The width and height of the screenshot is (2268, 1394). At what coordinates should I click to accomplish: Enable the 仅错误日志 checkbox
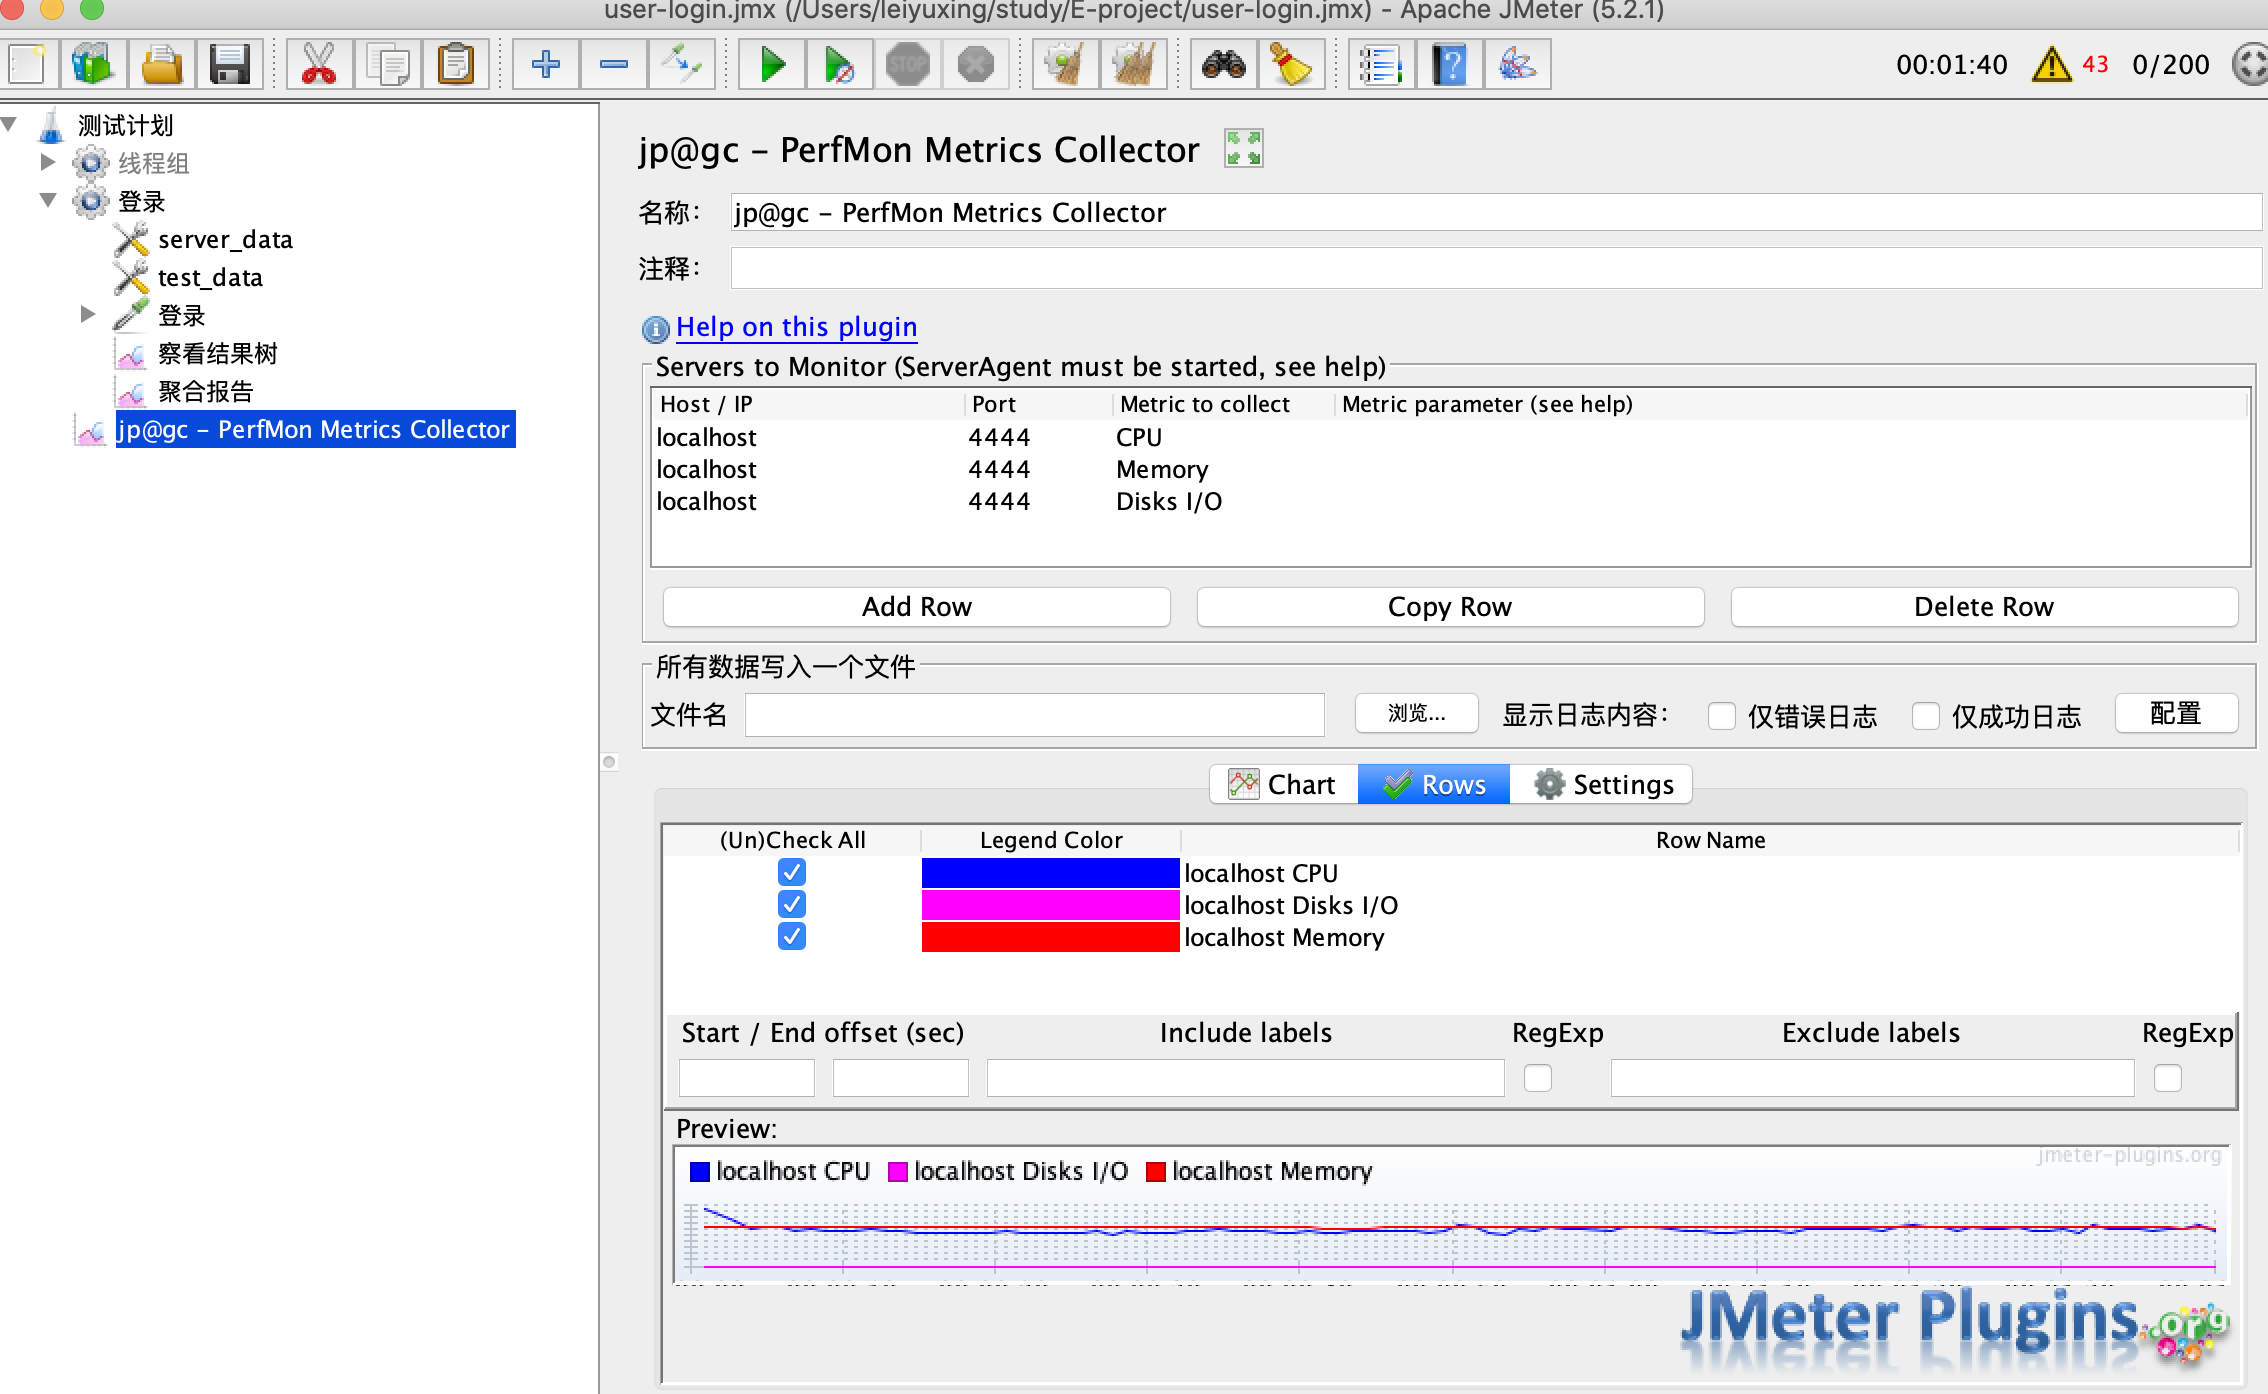coord(1721,716)
